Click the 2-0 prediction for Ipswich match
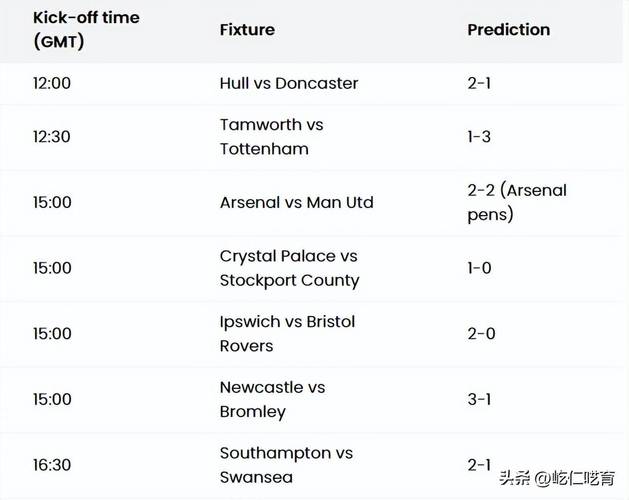Image resolution: width=629 pixels, height=500 pixels. click(x=481, y=334)
